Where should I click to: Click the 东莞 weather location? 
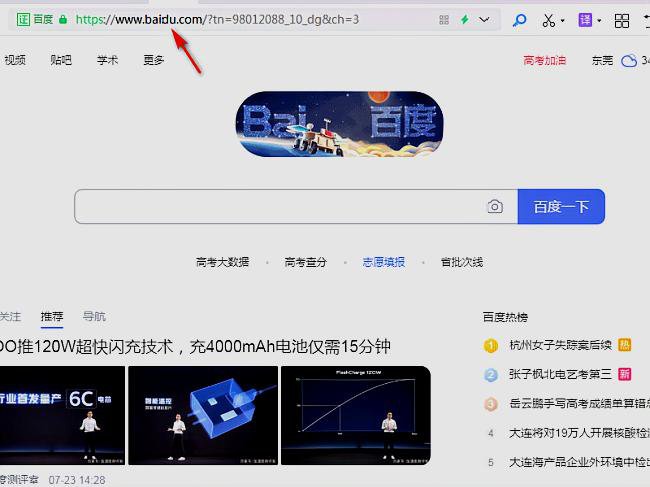(x=602, y=61)
